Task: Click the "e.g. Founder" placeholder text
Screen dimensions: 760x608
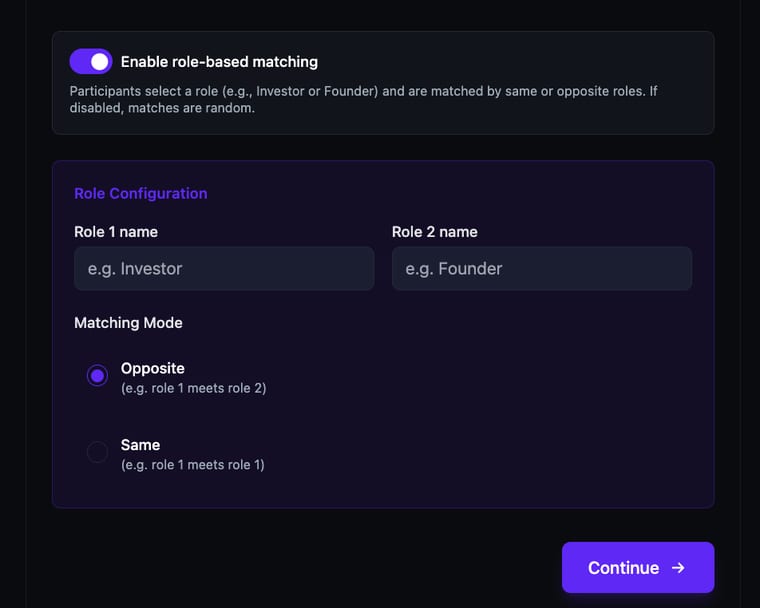Action: pos(454,269)
